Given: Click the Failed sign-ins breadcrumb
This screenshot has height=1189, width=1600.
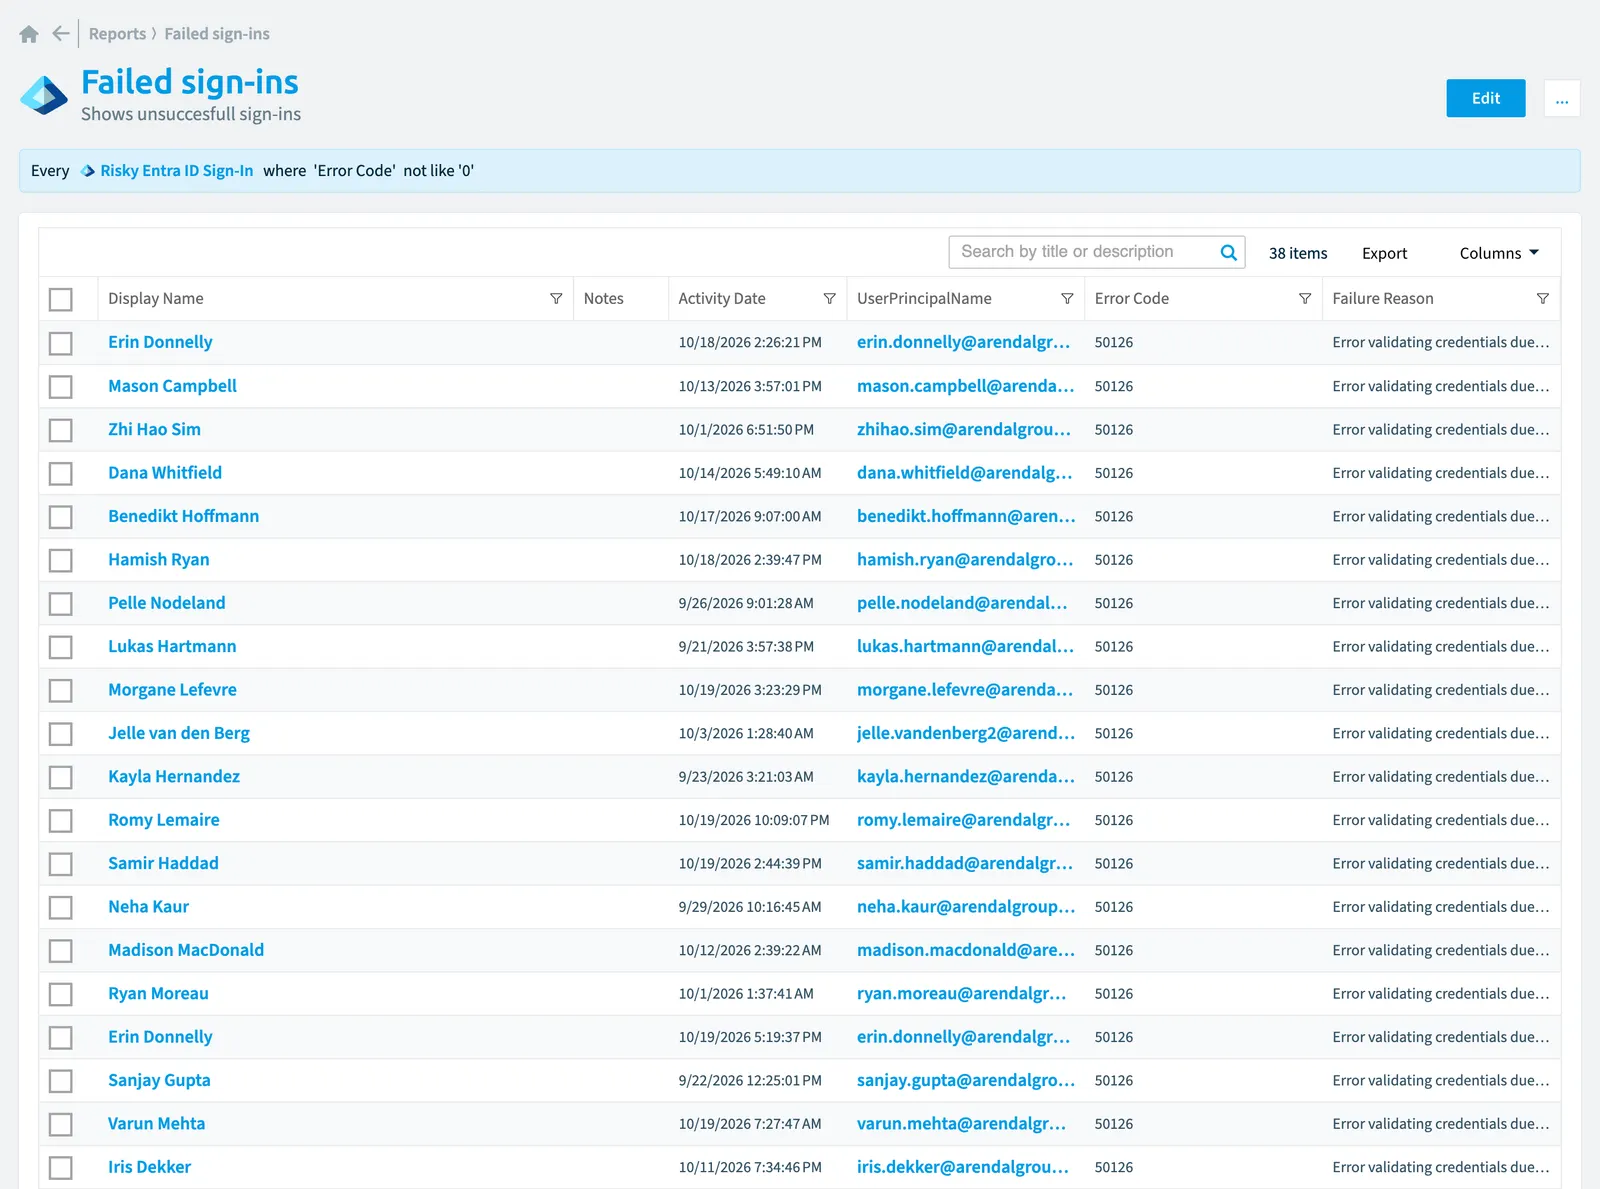Looking at the screenshot, I should pyautogui.click(x=217, y=34).
